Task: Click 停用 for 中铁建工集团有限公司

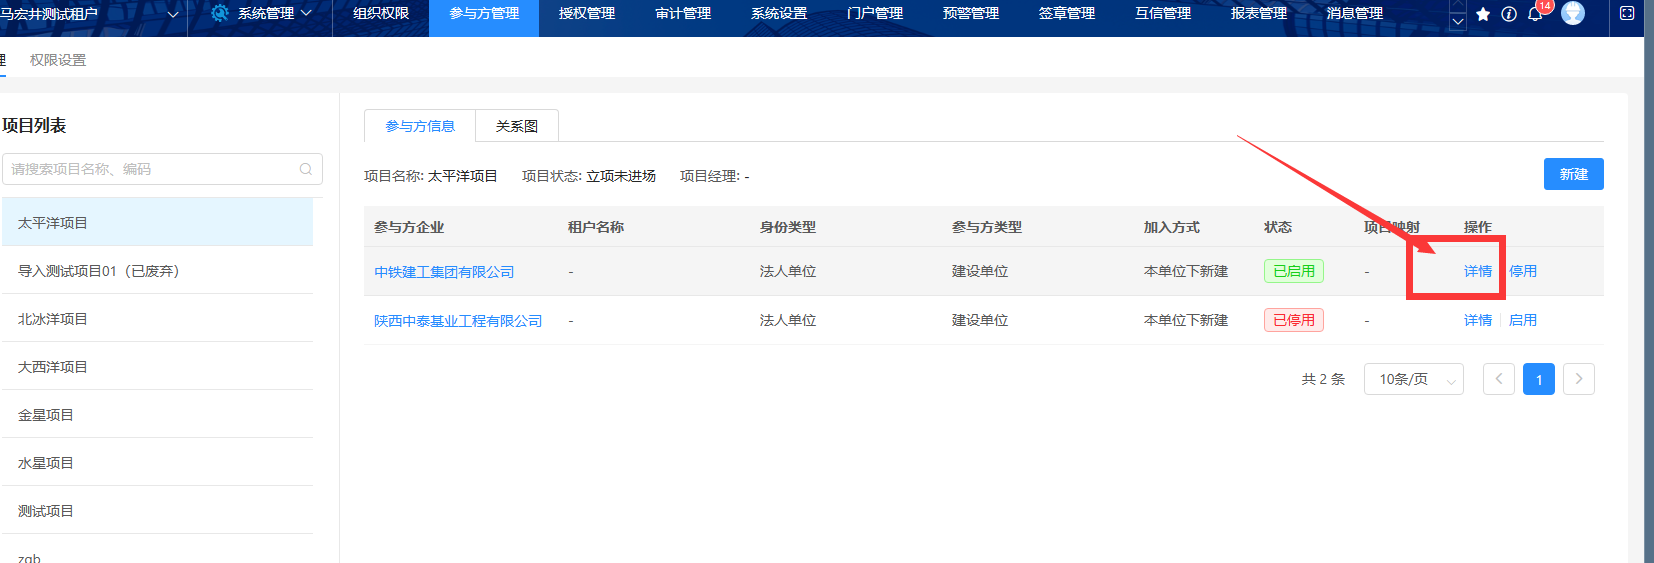Action: tap(1523, 271)
